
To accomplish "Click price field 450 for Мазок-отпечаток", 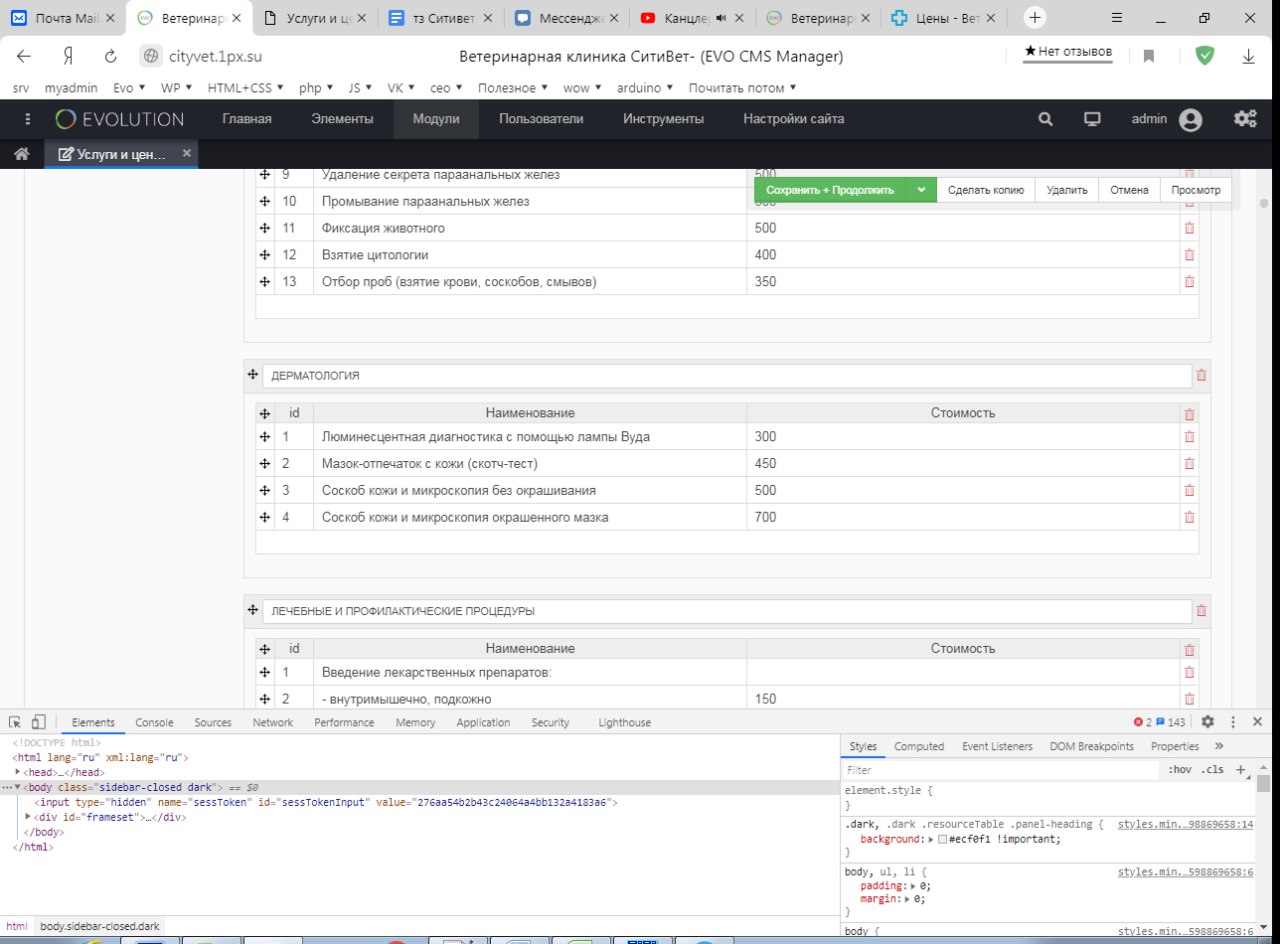I will point(963,464).
